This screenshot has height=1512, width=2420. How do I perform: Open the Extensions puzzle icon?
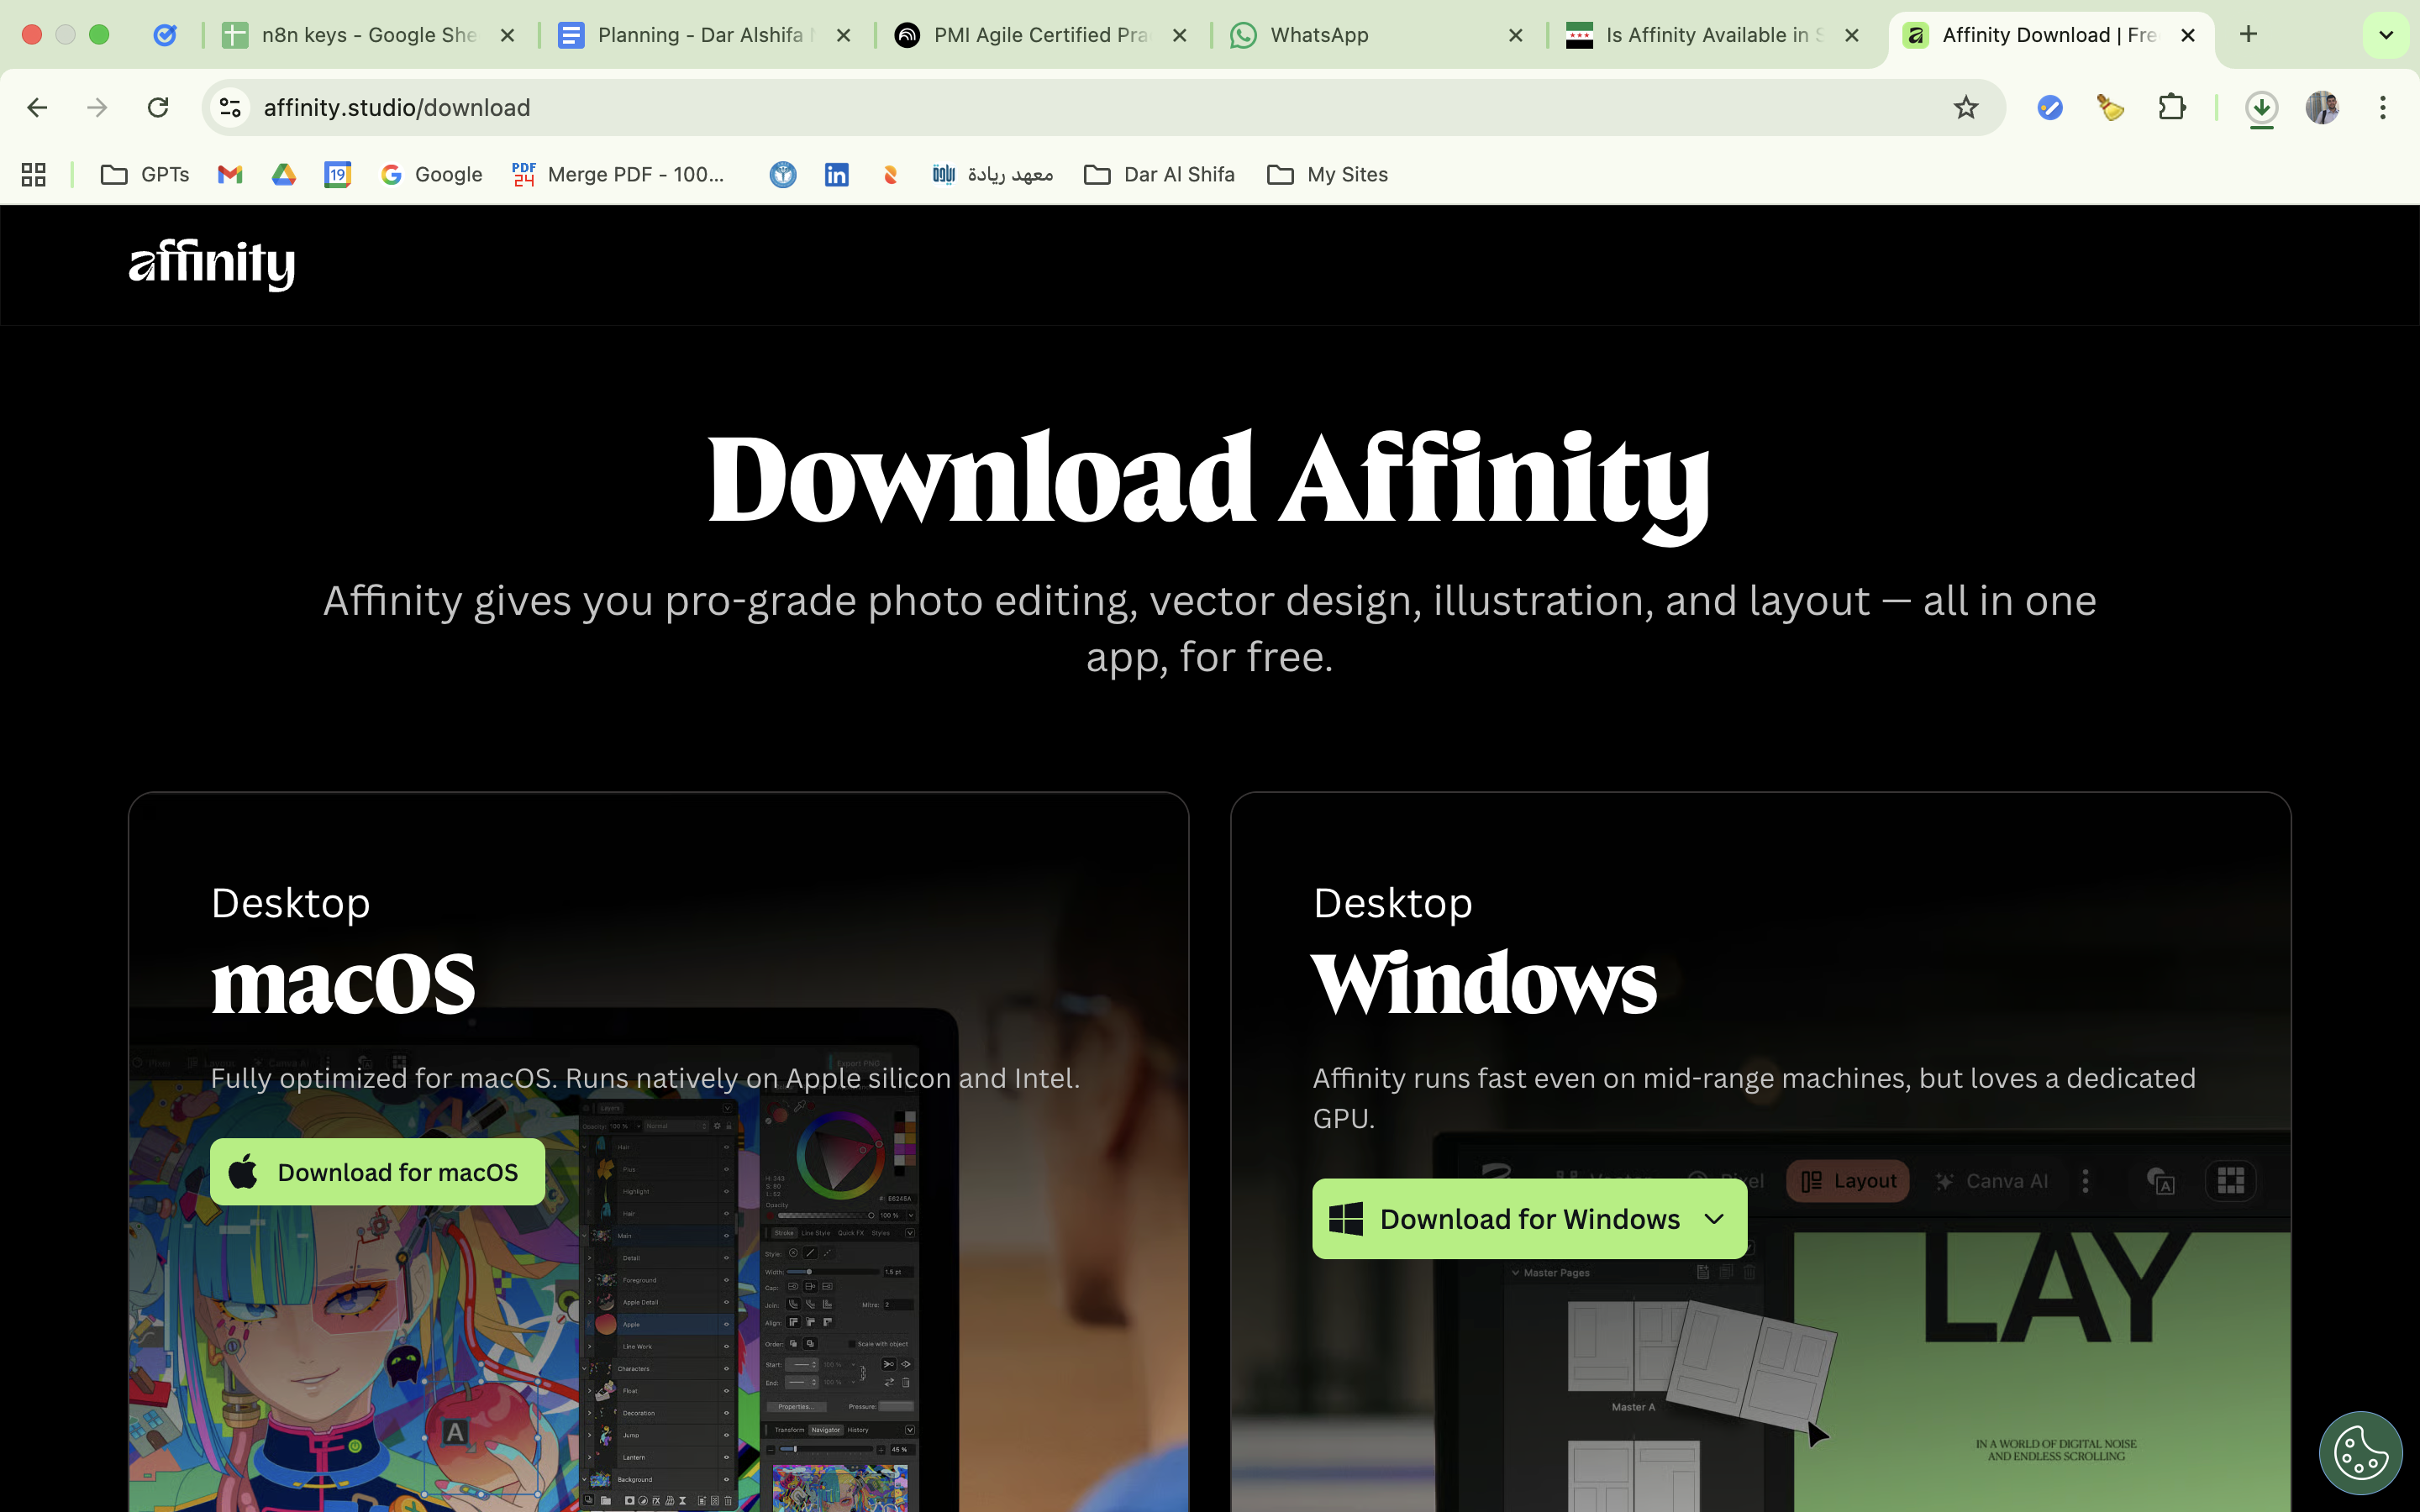2171,107
